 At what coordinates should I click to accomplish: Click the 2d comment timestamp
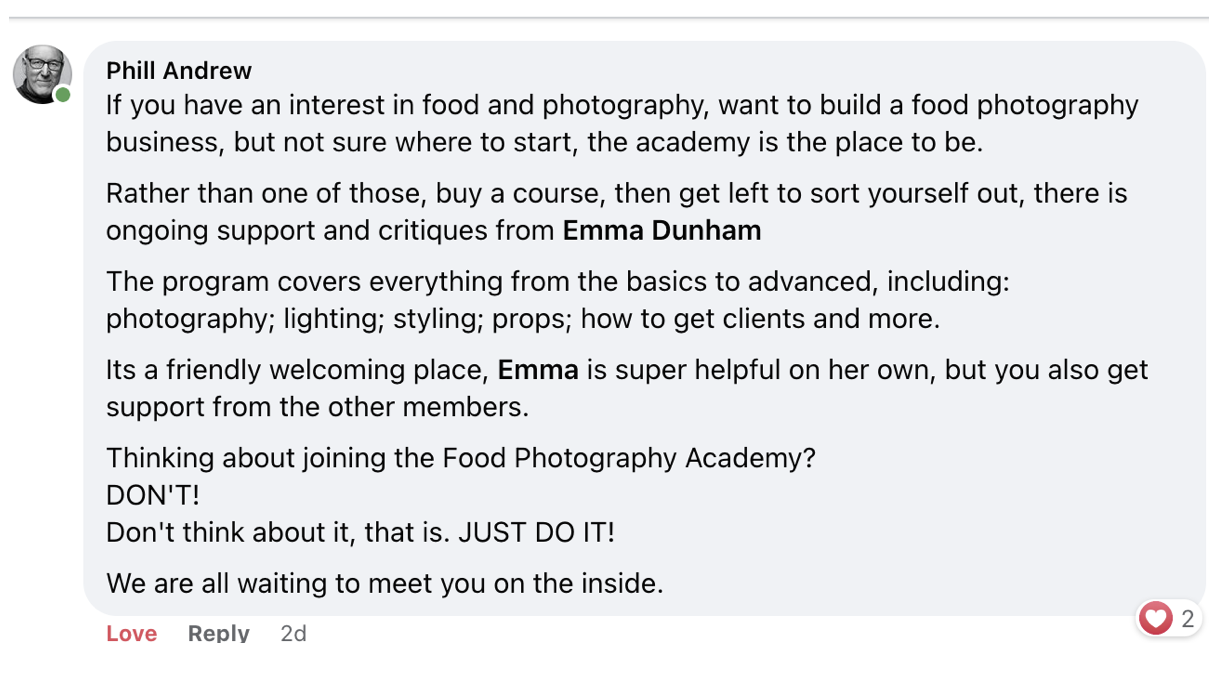pos(293,633)
